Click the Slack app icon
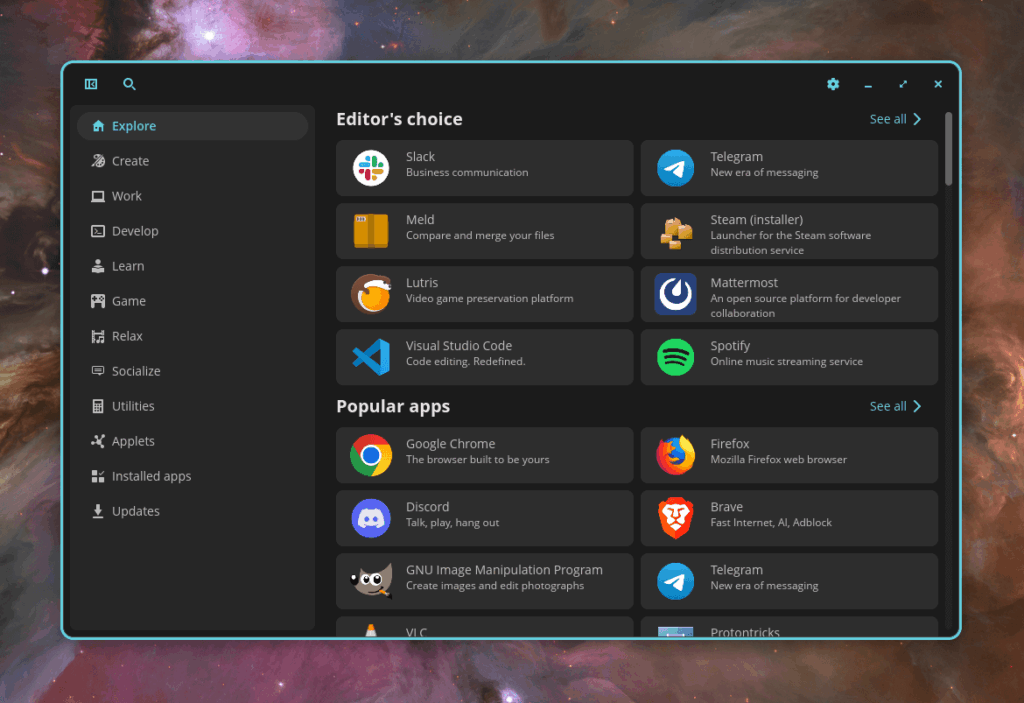 pos(371,168)
